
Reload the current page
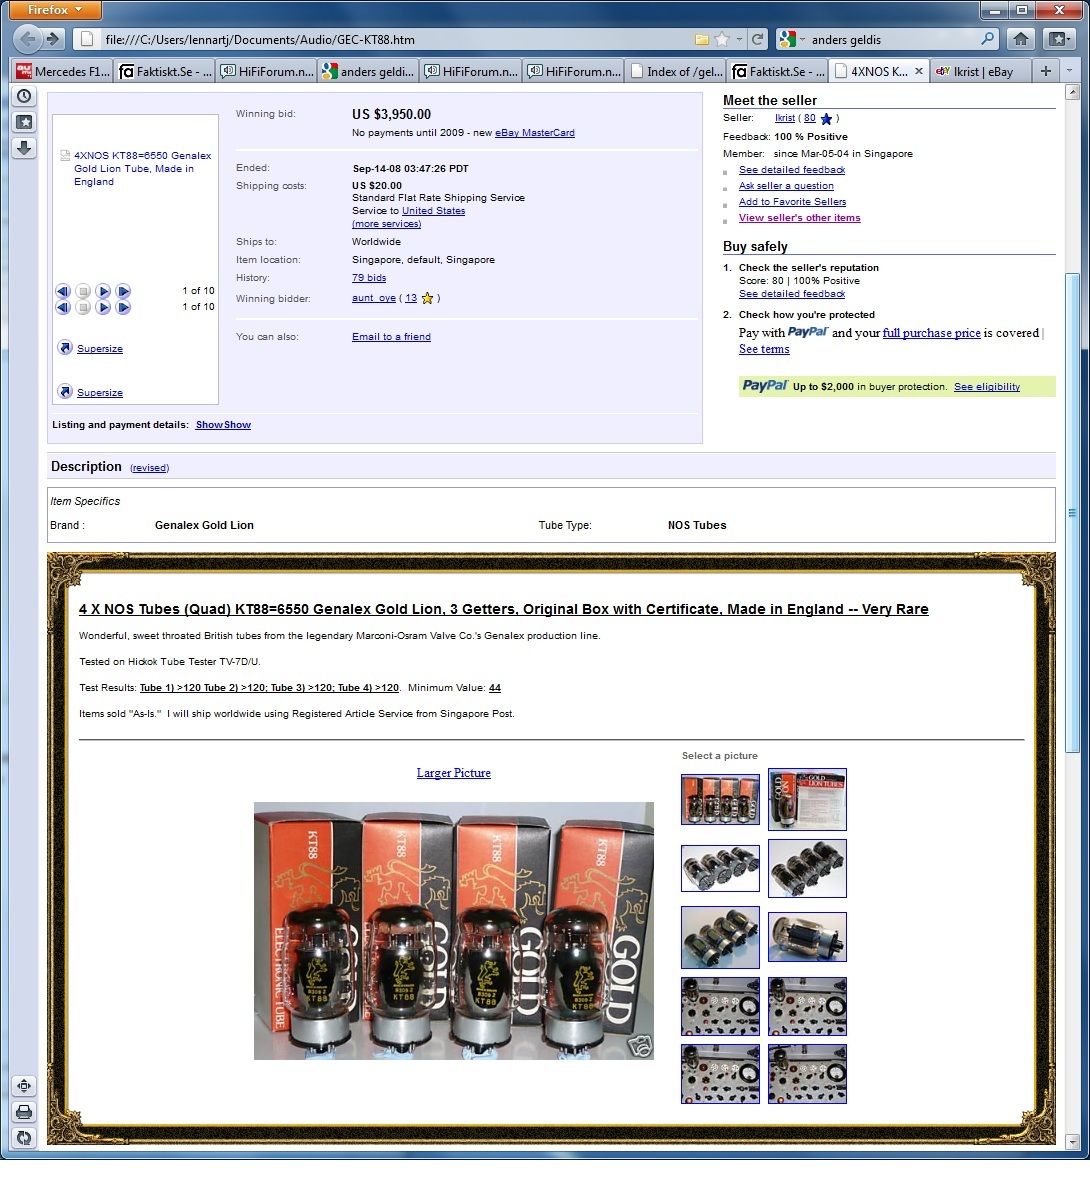pyautogui.click(x=757, y=39)
